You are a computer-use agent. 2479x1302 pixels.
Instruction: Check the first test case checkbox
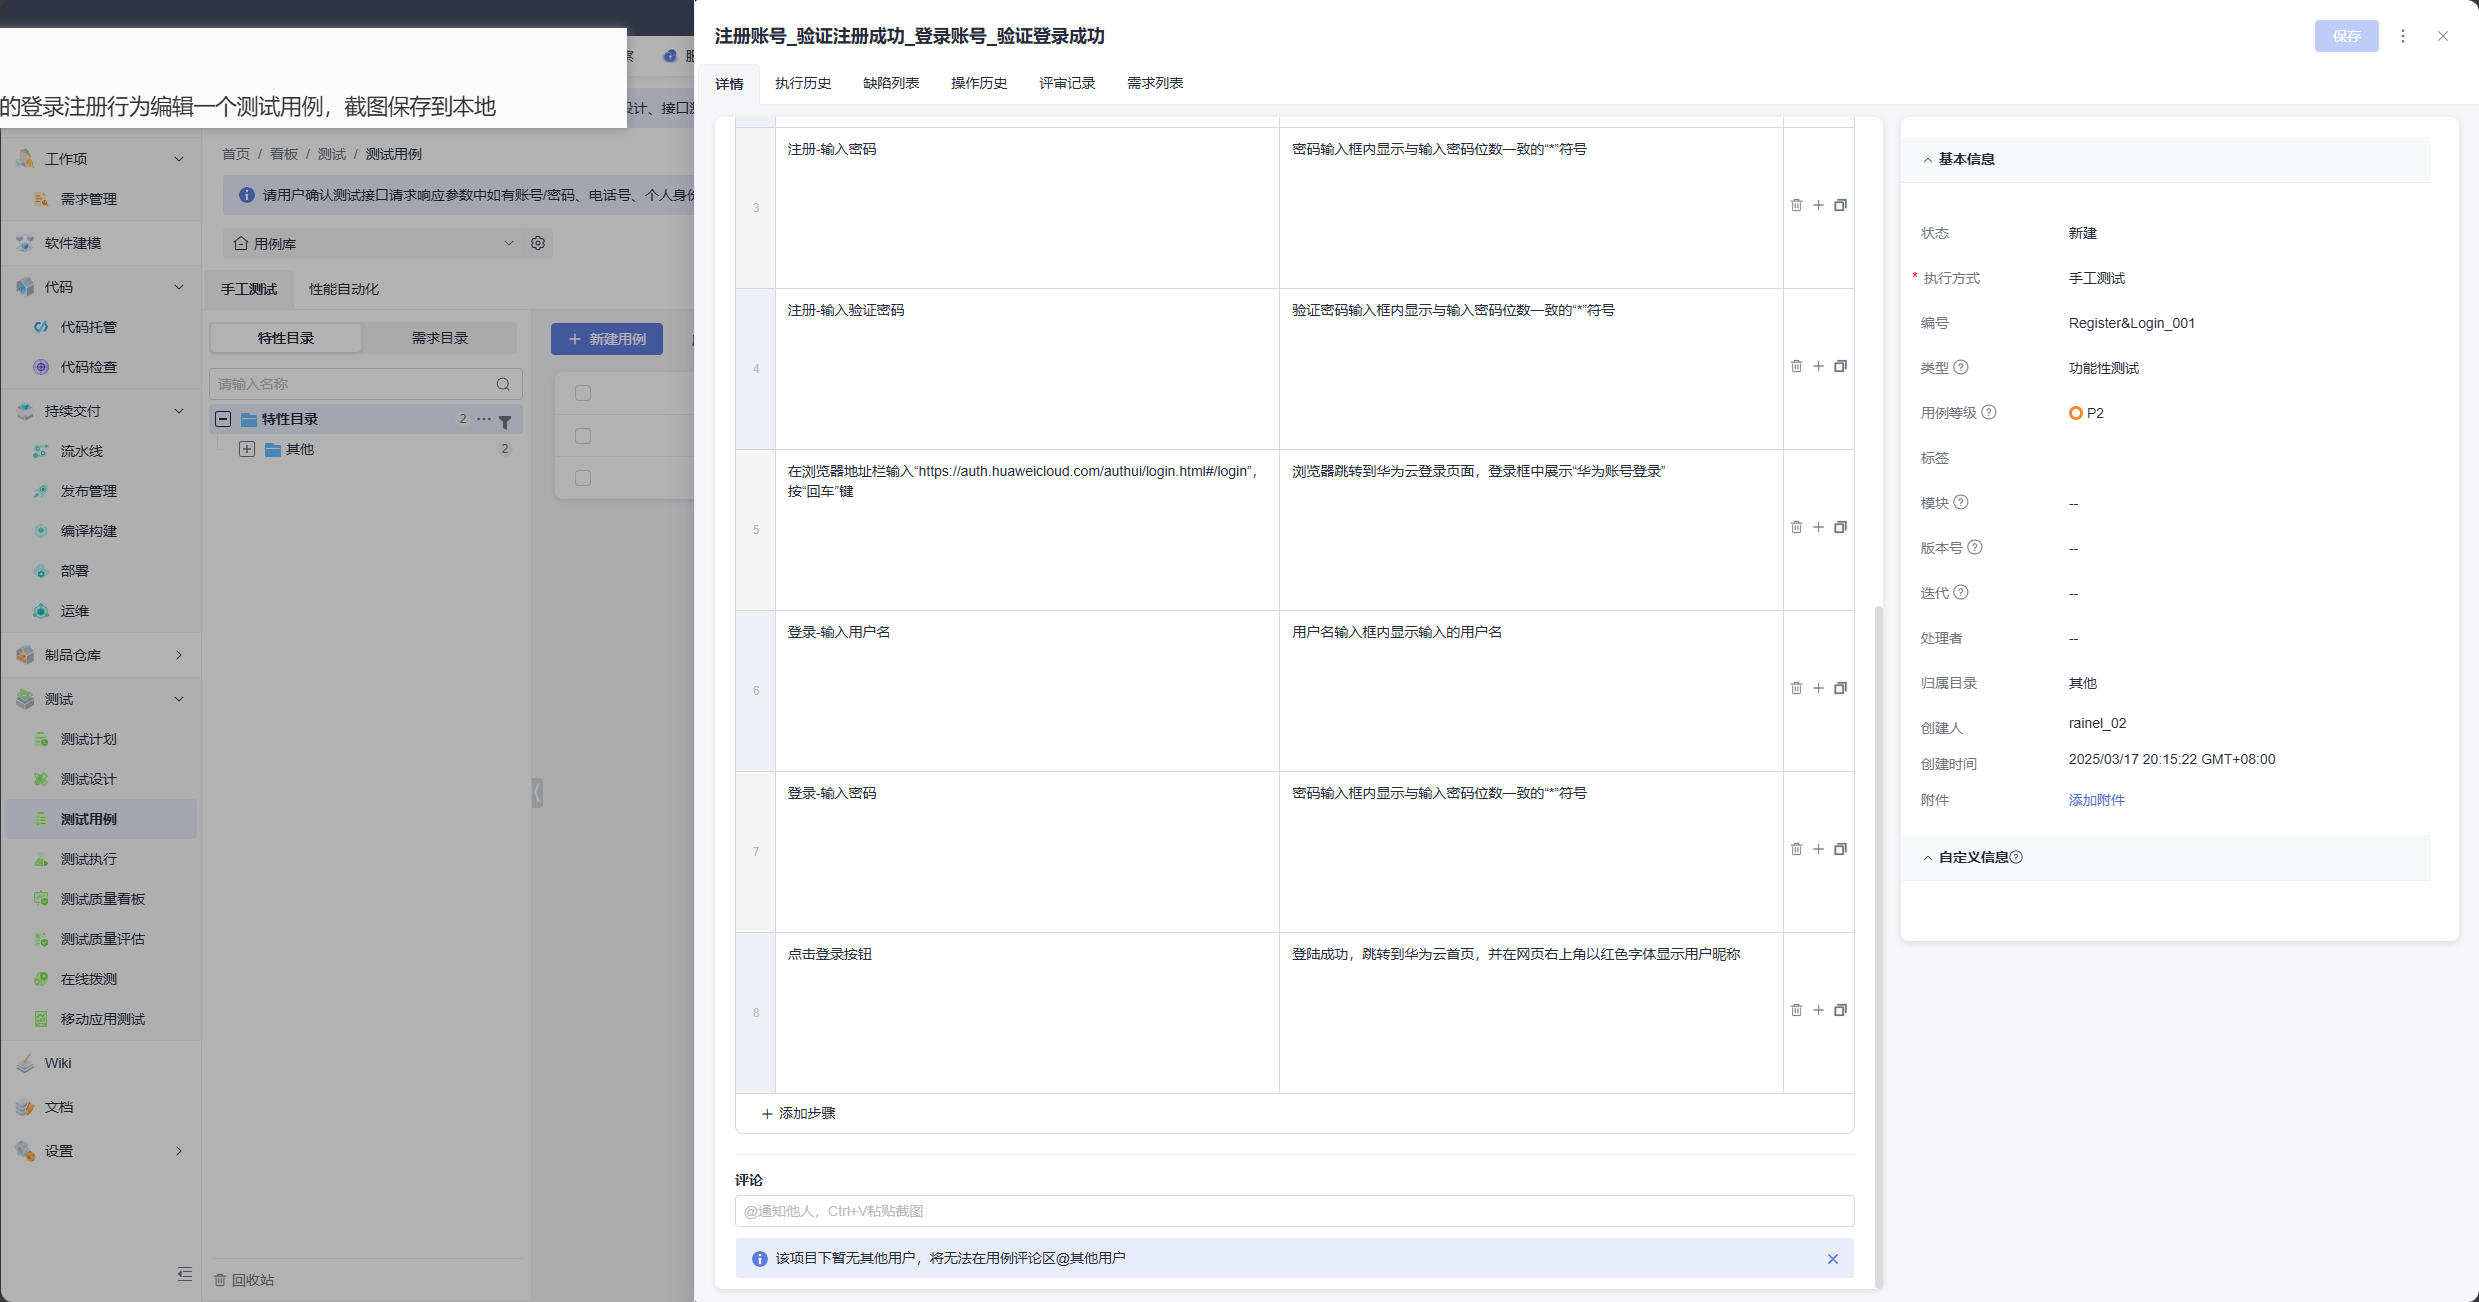click(x=583, y=393)
